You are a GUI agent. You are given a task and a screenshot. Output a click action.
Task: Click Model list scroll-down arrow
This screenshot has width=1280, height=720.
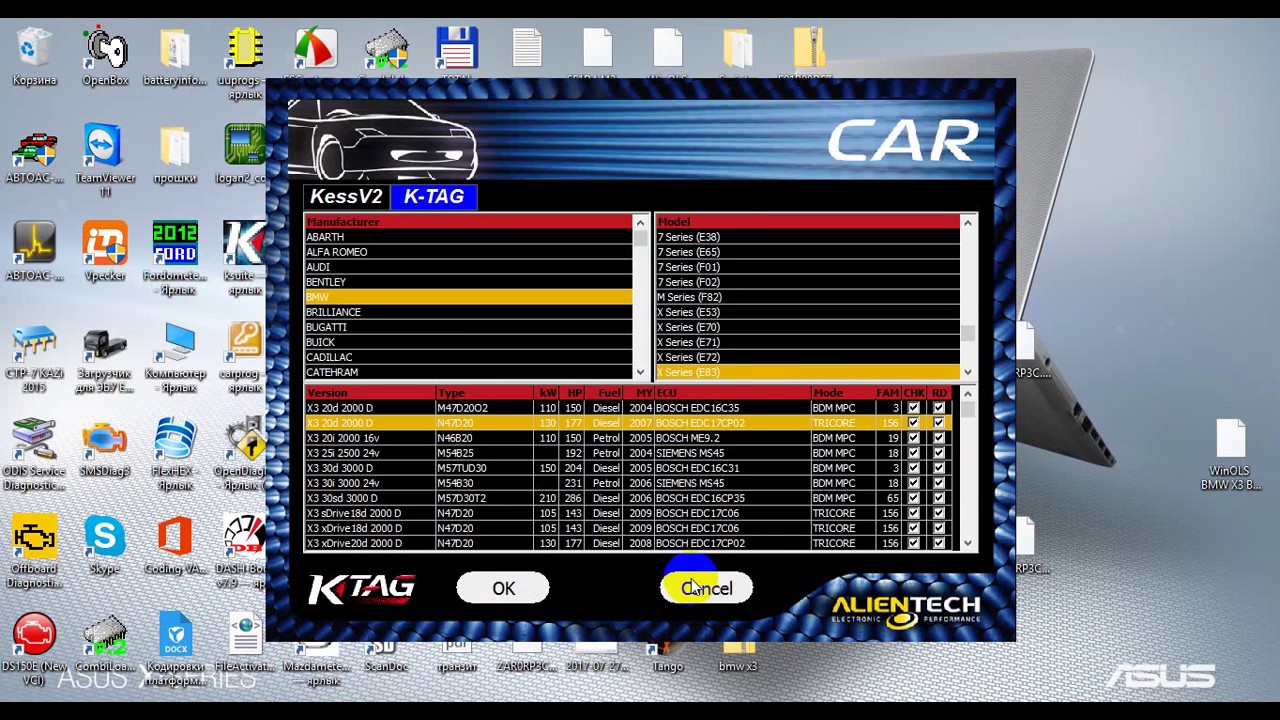tap(967, 372)
